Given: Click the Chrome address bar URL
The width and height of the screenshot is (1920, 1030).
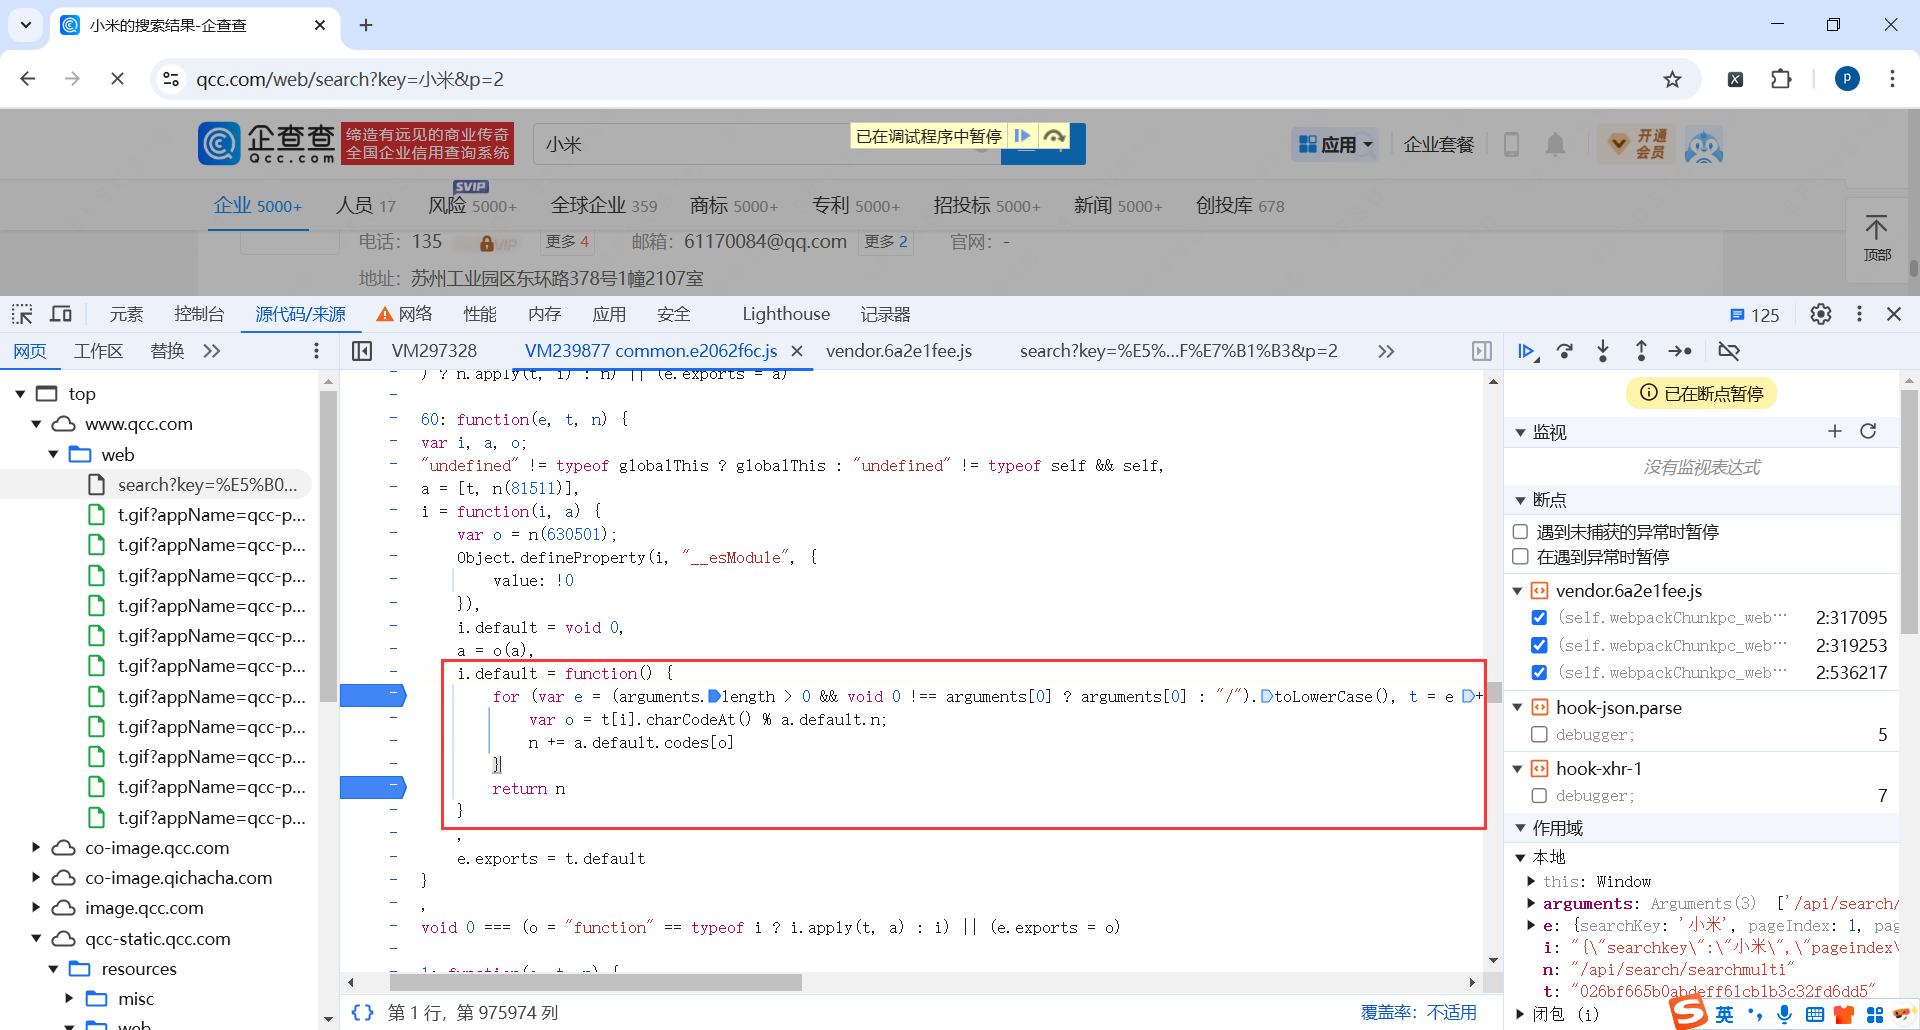Looking at the screenshot, I should point(350,79).
